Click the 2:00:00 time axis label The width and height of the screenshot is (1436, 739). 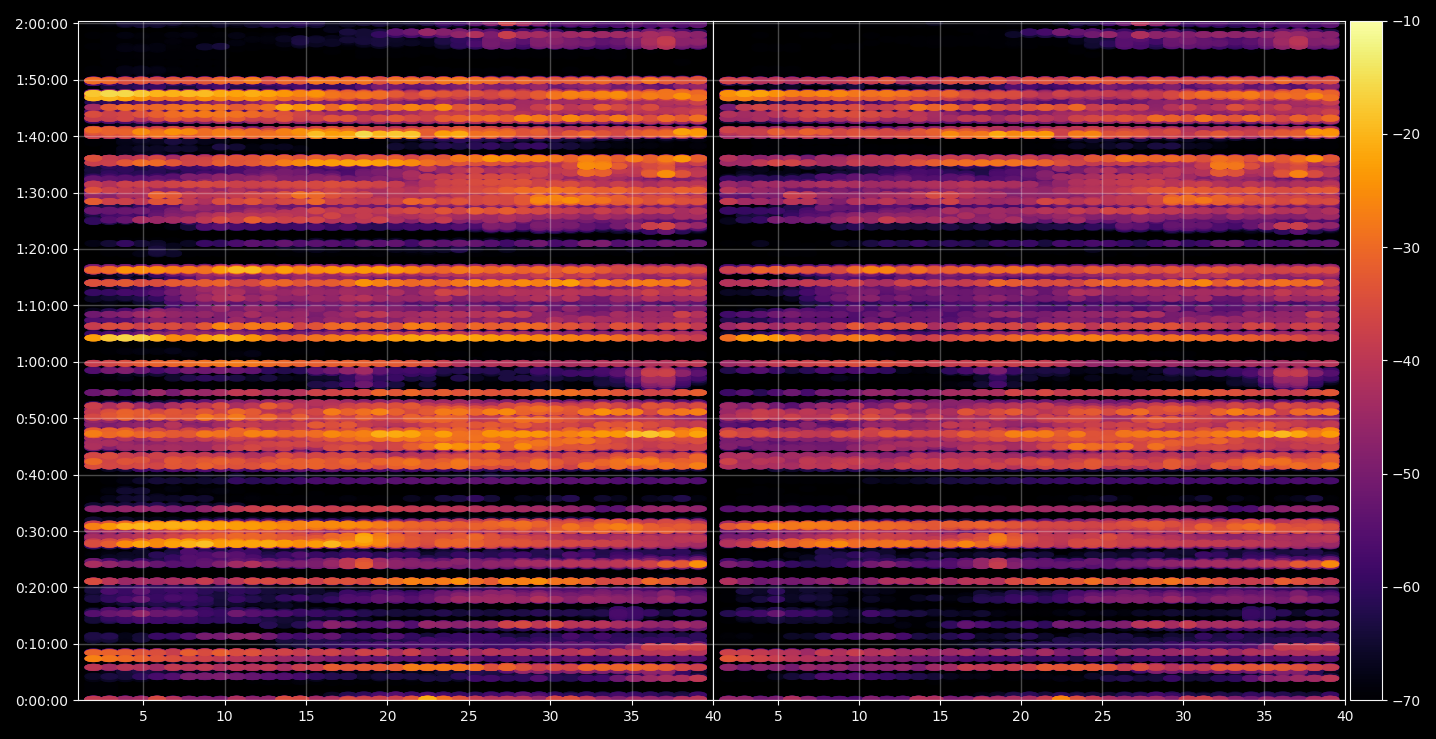42,23
